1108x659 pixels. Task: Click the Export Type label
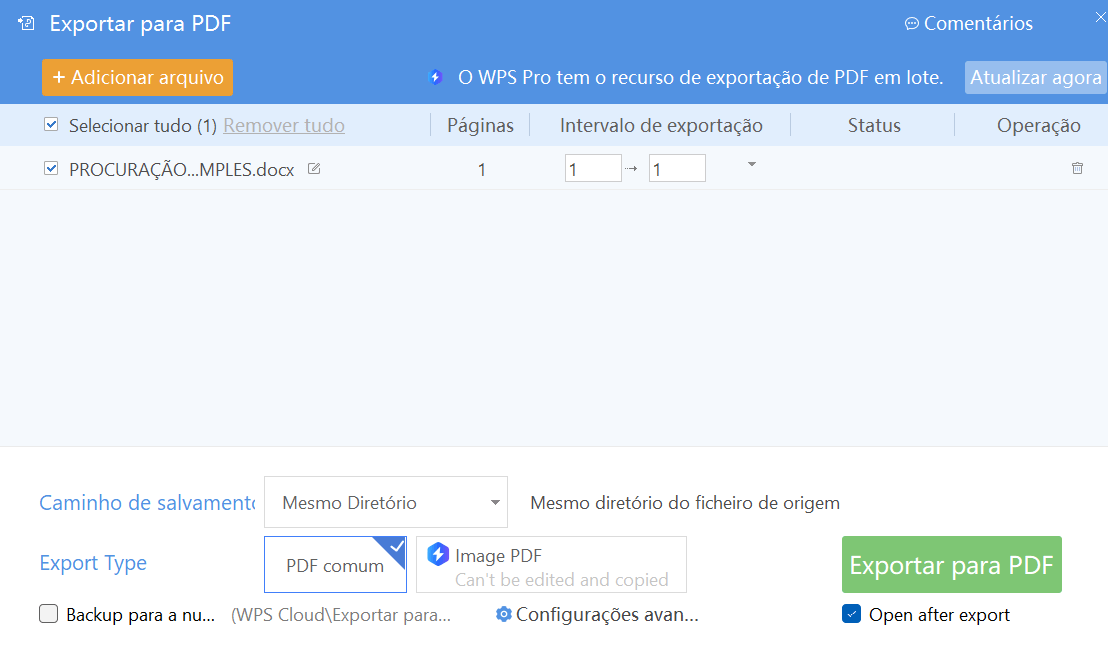[x=93, y=563]
